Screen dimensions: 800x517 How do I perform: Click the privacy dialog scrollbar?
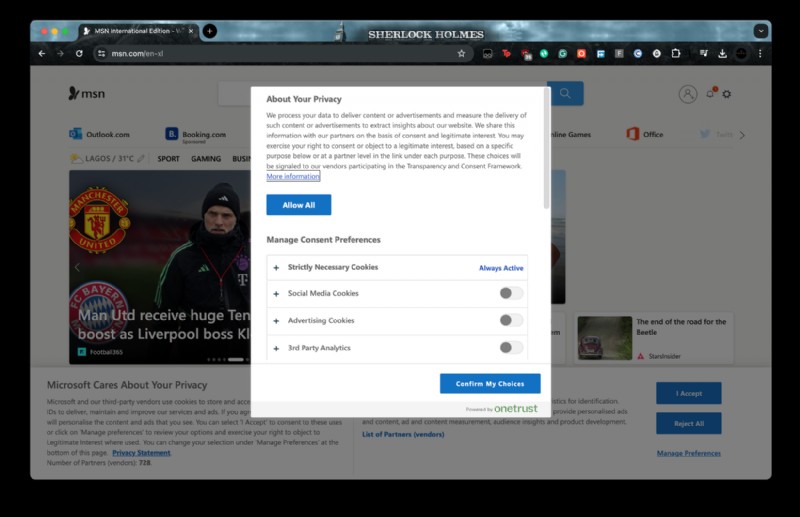546,148
